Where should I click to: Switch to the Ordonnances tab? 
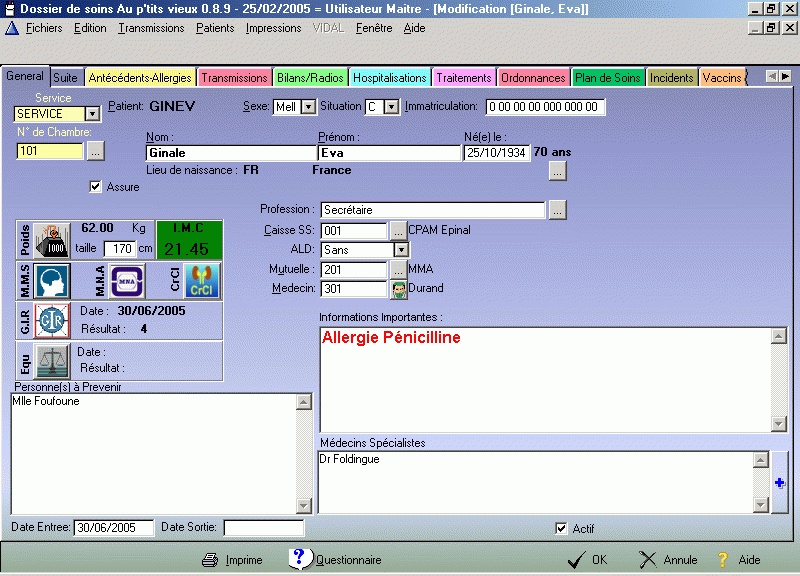pyautogui.click(x=533, y=78)
